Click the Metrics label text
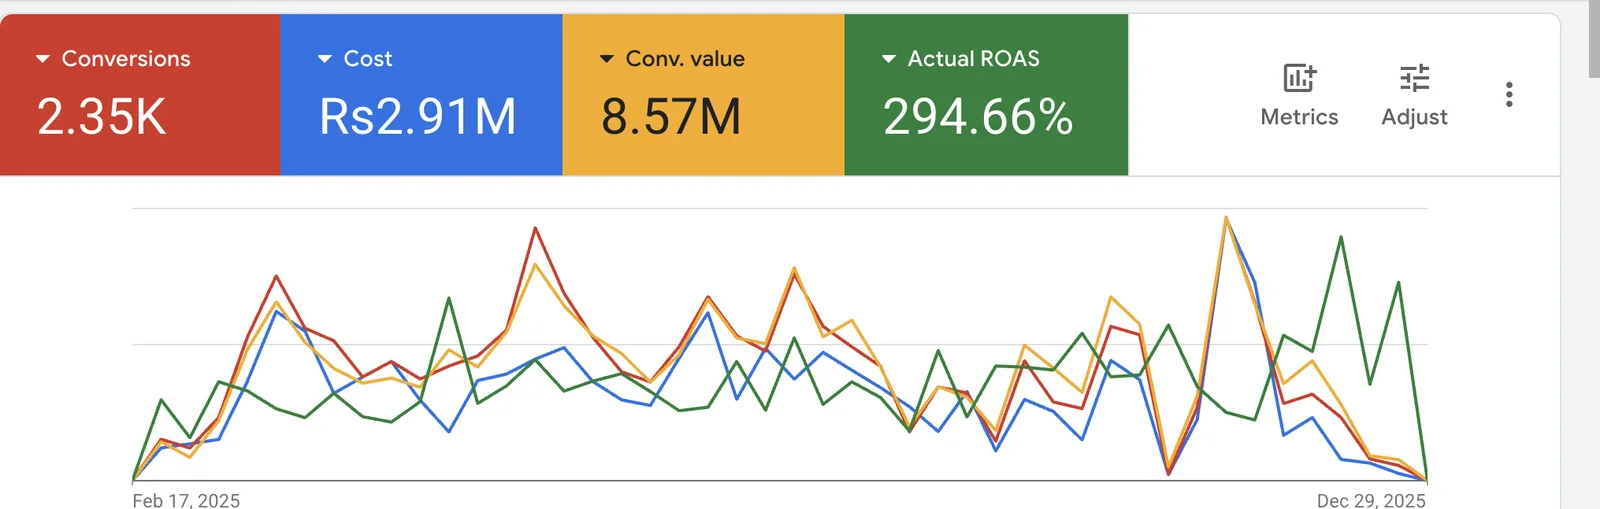Viewport: 1600px width, 509px height. [x=1299, y=117]
